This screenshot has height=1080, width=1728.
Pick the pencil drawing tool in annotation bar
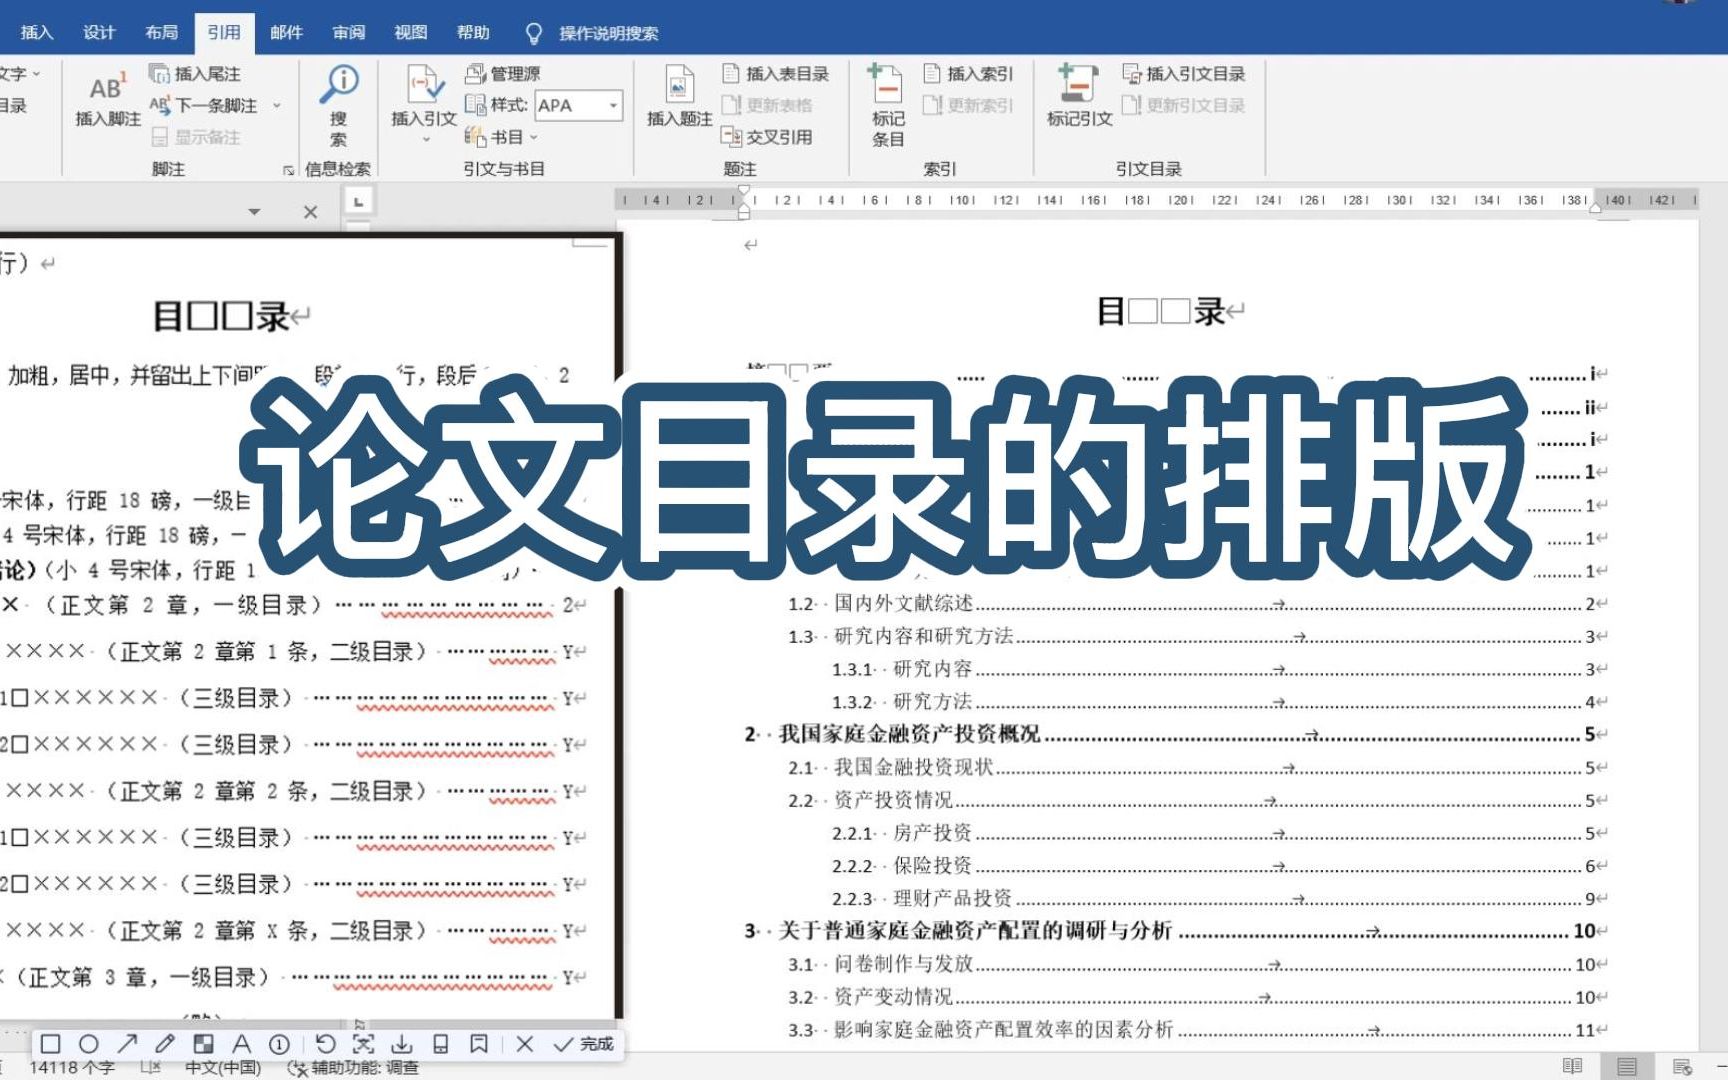click(165, 1043)
